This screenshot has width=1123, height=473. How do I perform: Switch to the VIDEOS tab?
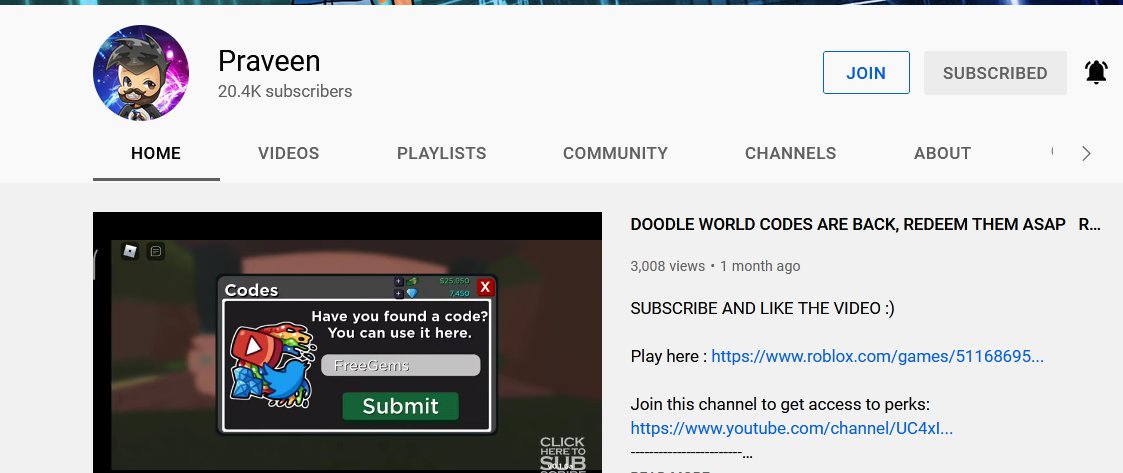(289, 153)
